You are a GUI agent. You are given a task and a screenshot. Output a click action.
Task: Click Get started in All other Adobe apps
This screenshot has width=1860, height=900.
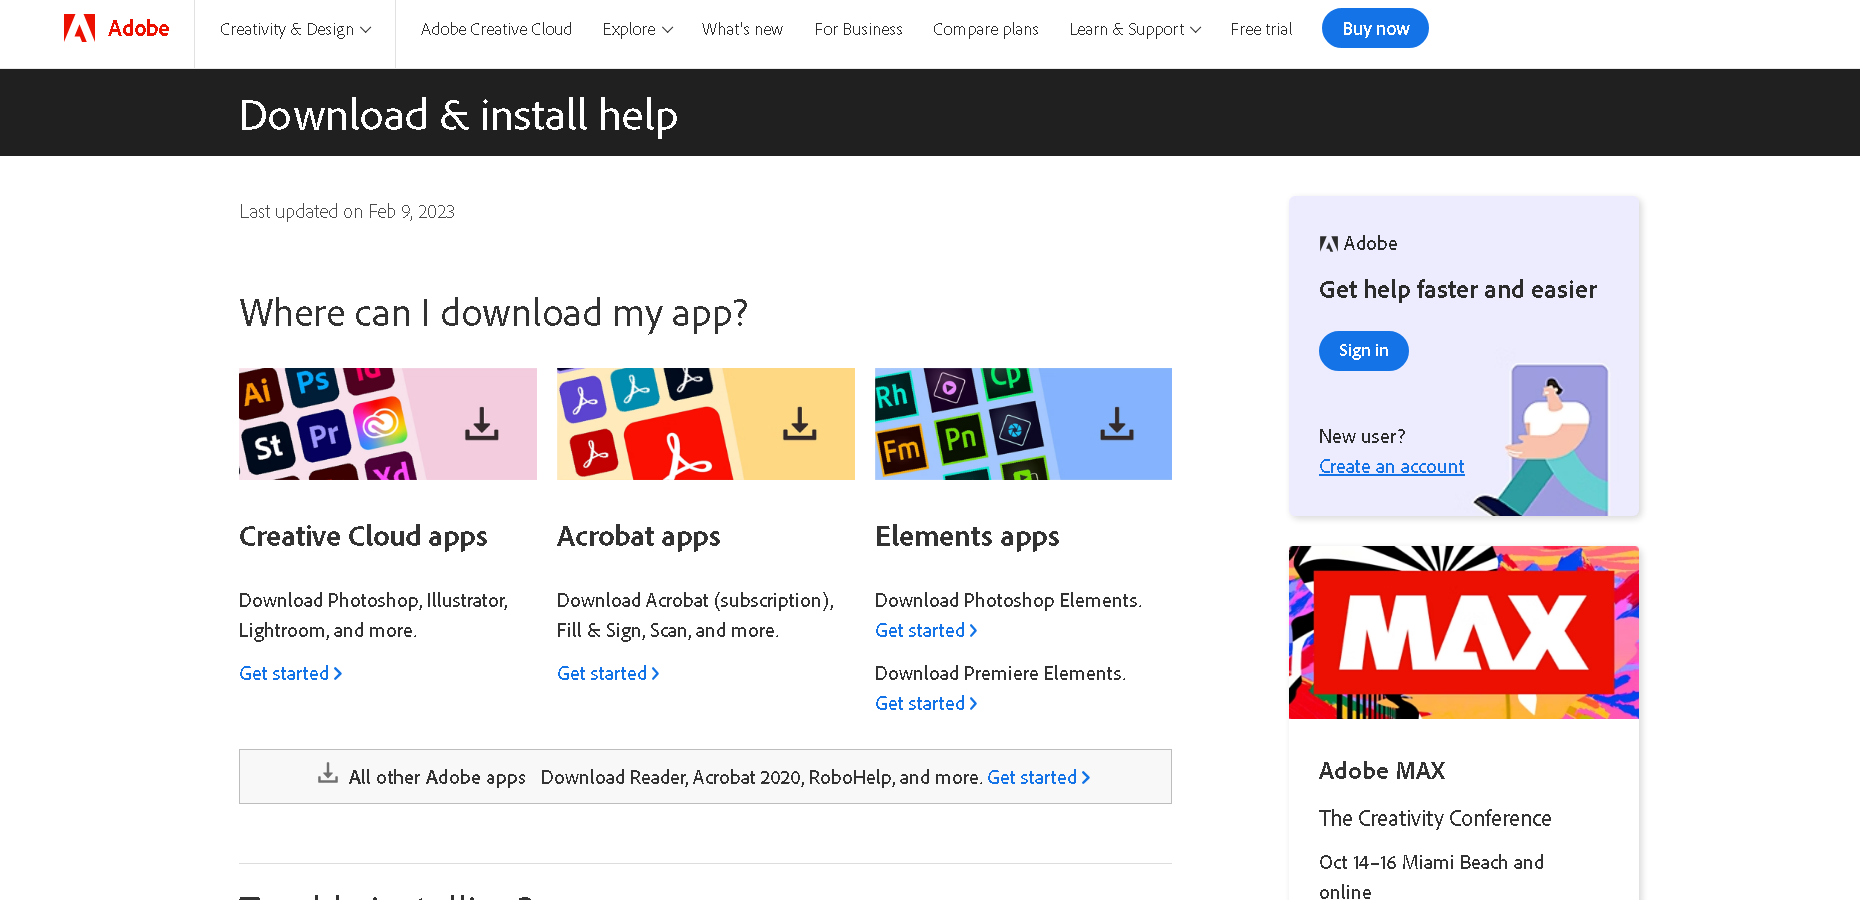[1038, 778]
